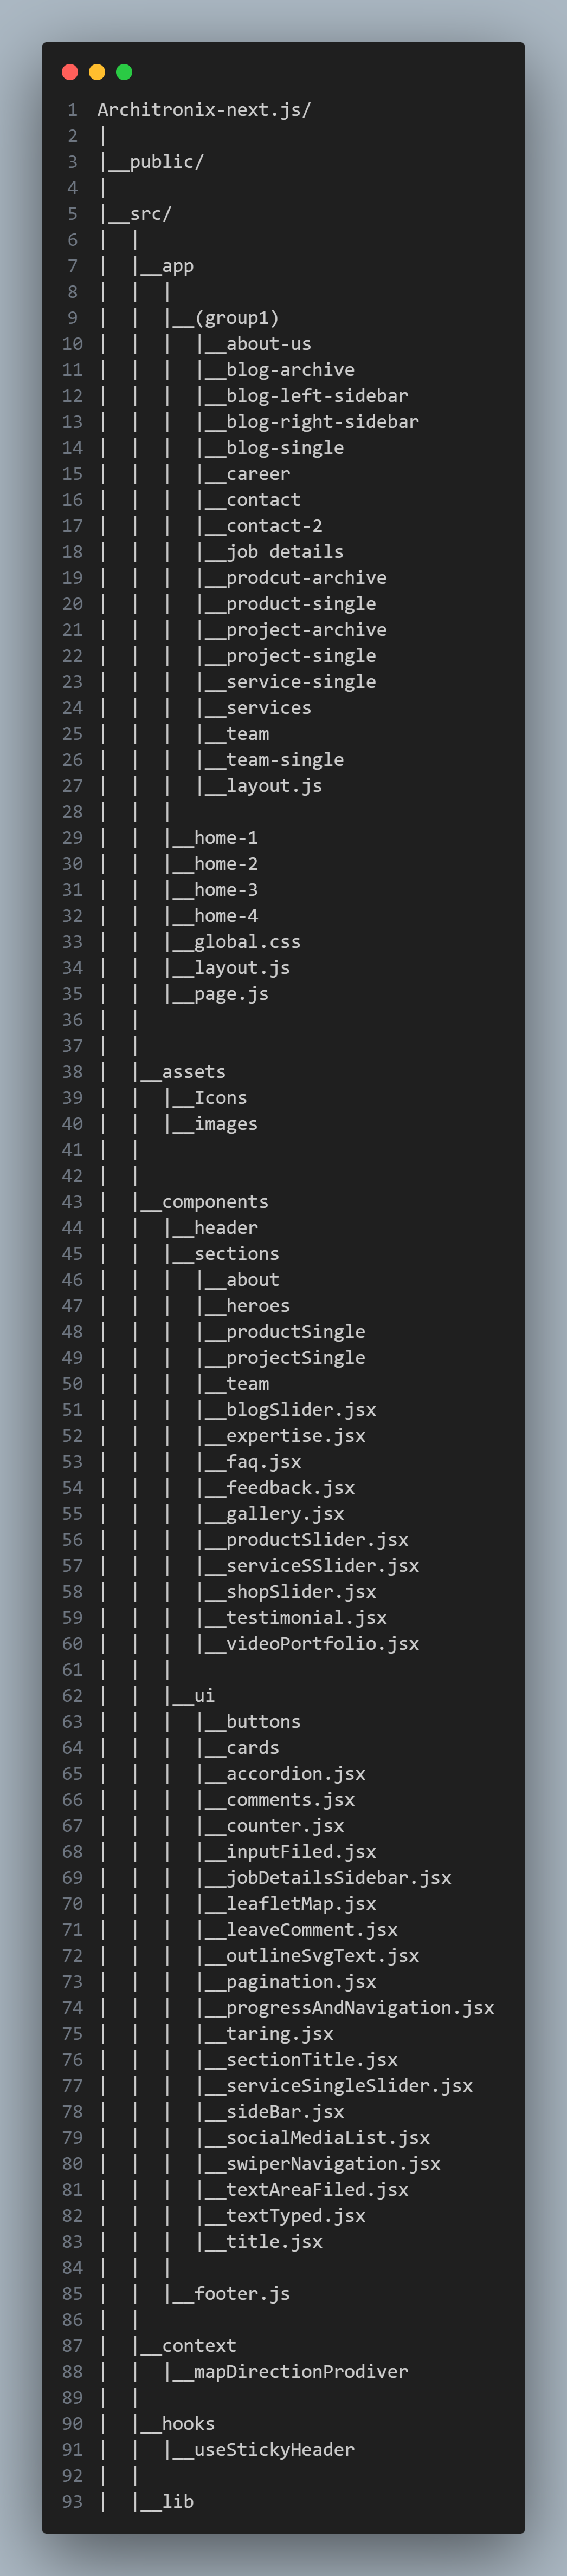Click the videoPortfolio.jsx file
Image resolution: width=567 pixels, height=2576 pixels.
[x=322, y=1644]
